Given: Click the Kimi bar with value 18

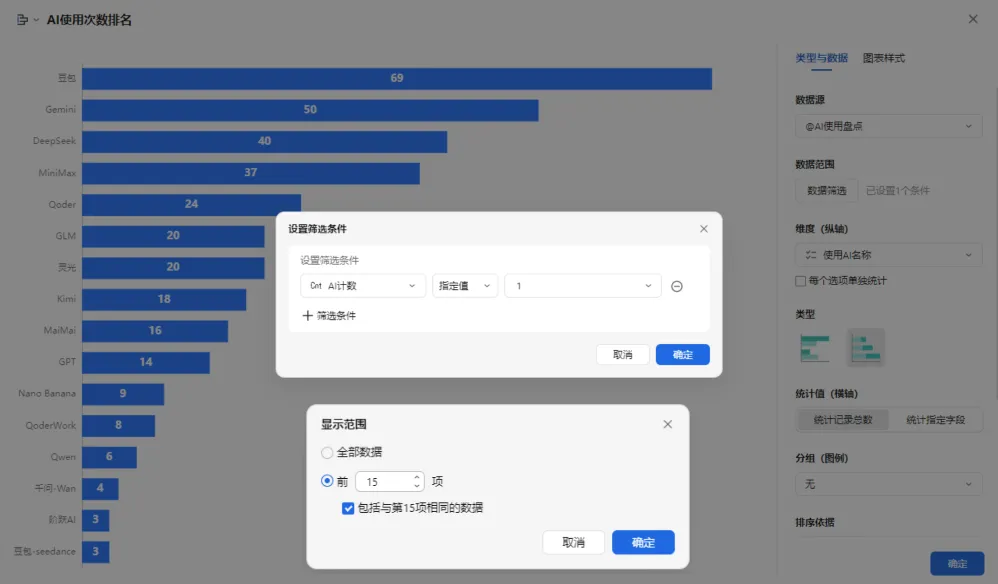Looking at the screenshot, I should [x=164, y=299].
